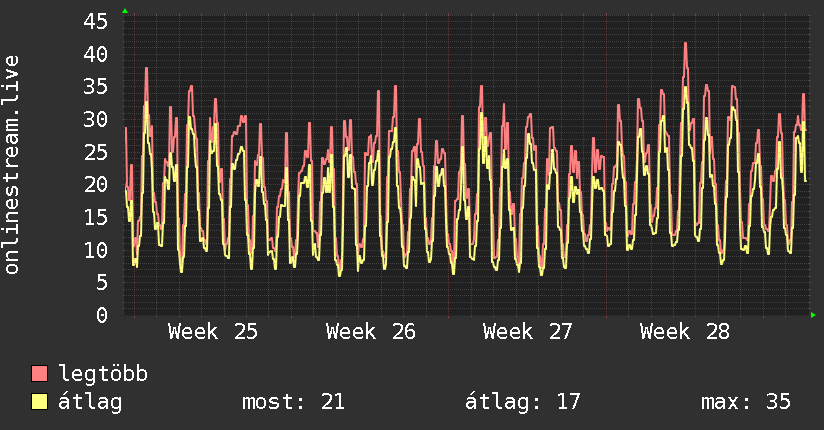
Task: Select the Week 25 axis label
Action: [213, 332]
